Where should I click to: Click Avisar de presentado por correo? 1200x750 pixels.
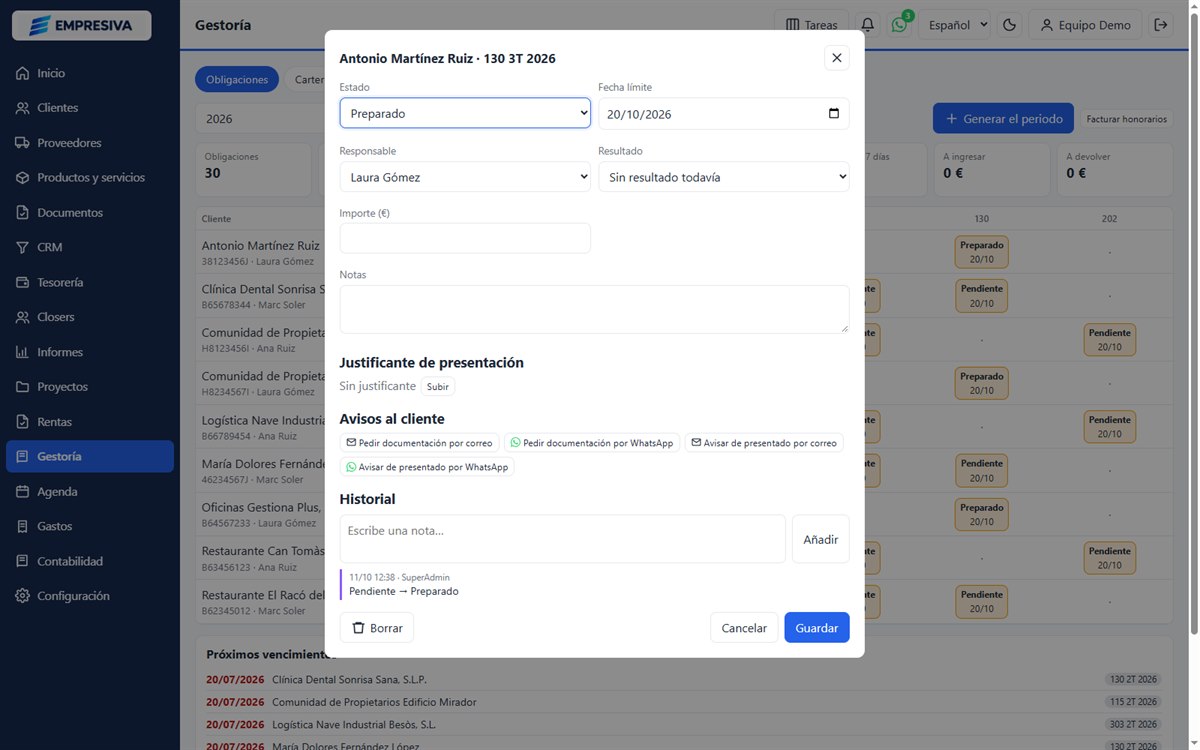(x=764, y=443)
